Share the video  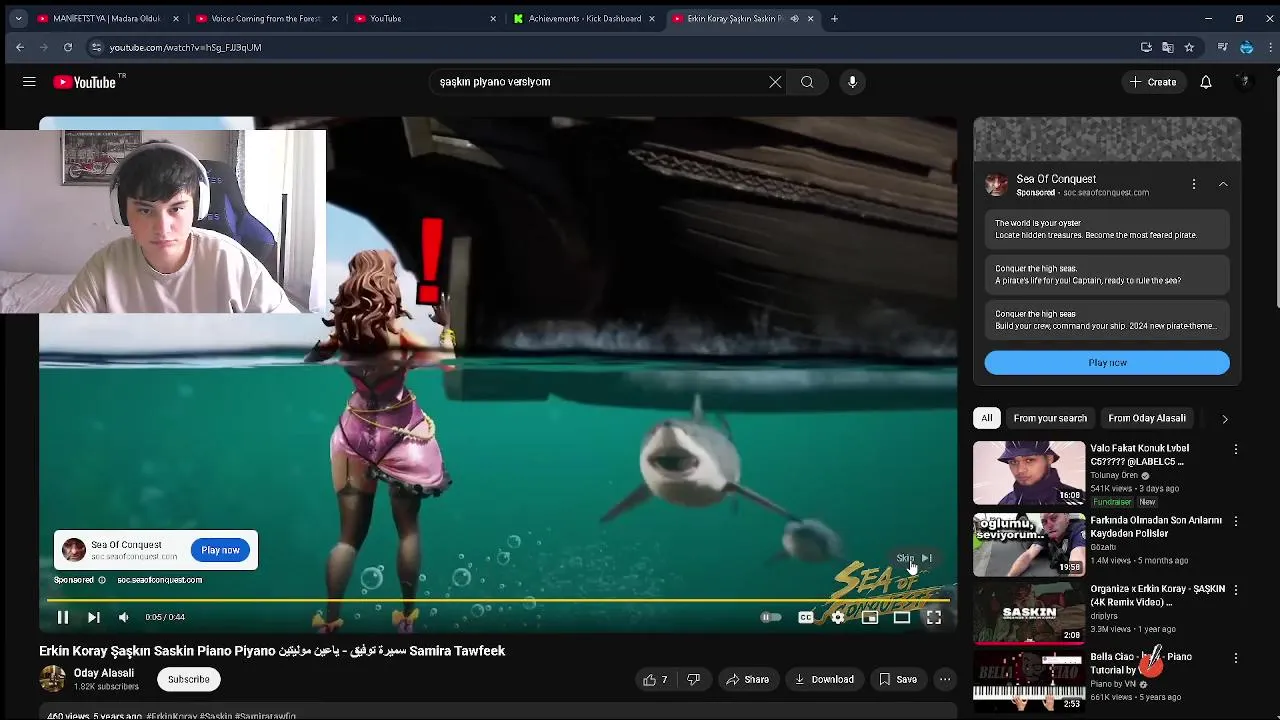click(747, 680)
